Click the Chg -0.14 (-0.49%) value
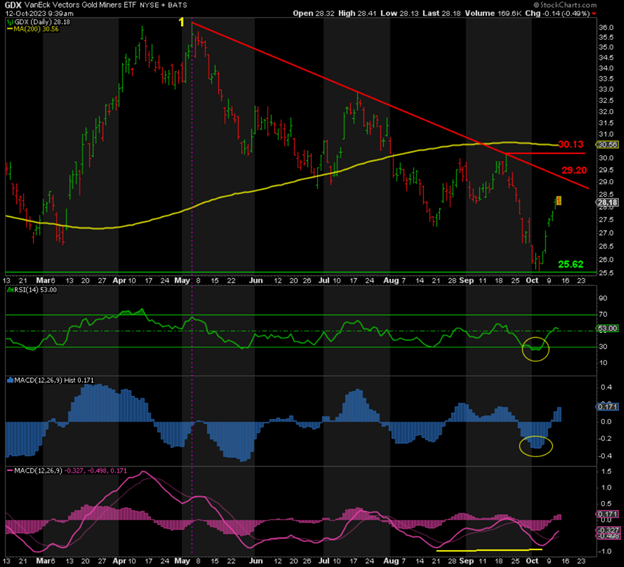624x567 pixels. click(x=557, y=13)
